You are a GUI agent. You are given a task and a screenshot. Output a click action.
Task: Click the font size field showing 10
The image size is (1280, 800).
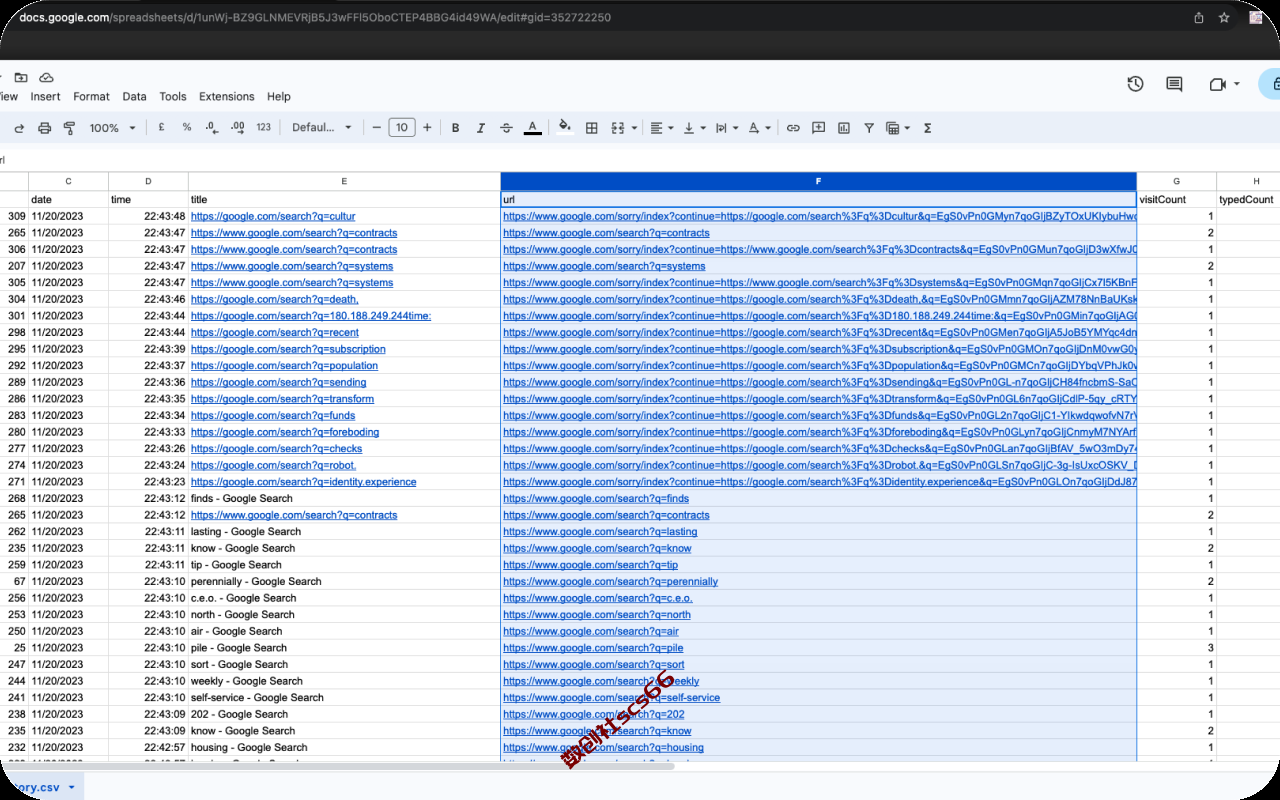click(402, 128)
